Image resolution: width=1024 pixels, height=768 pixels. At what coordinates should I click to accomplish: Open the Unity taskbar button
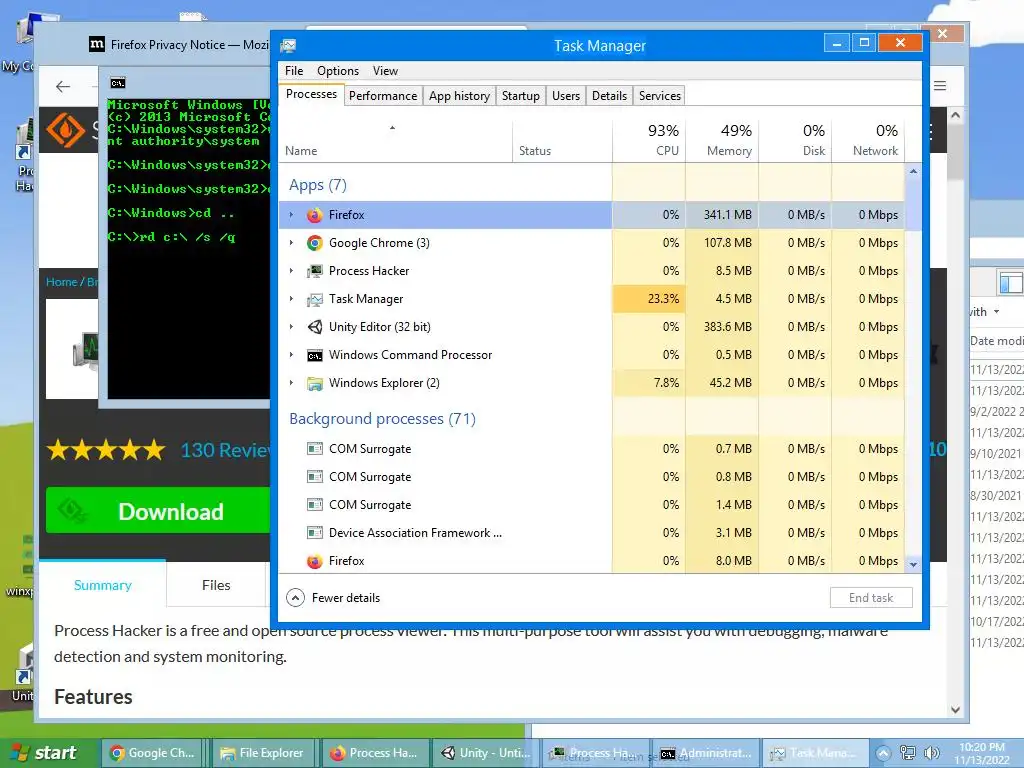(x=485, y=753)
